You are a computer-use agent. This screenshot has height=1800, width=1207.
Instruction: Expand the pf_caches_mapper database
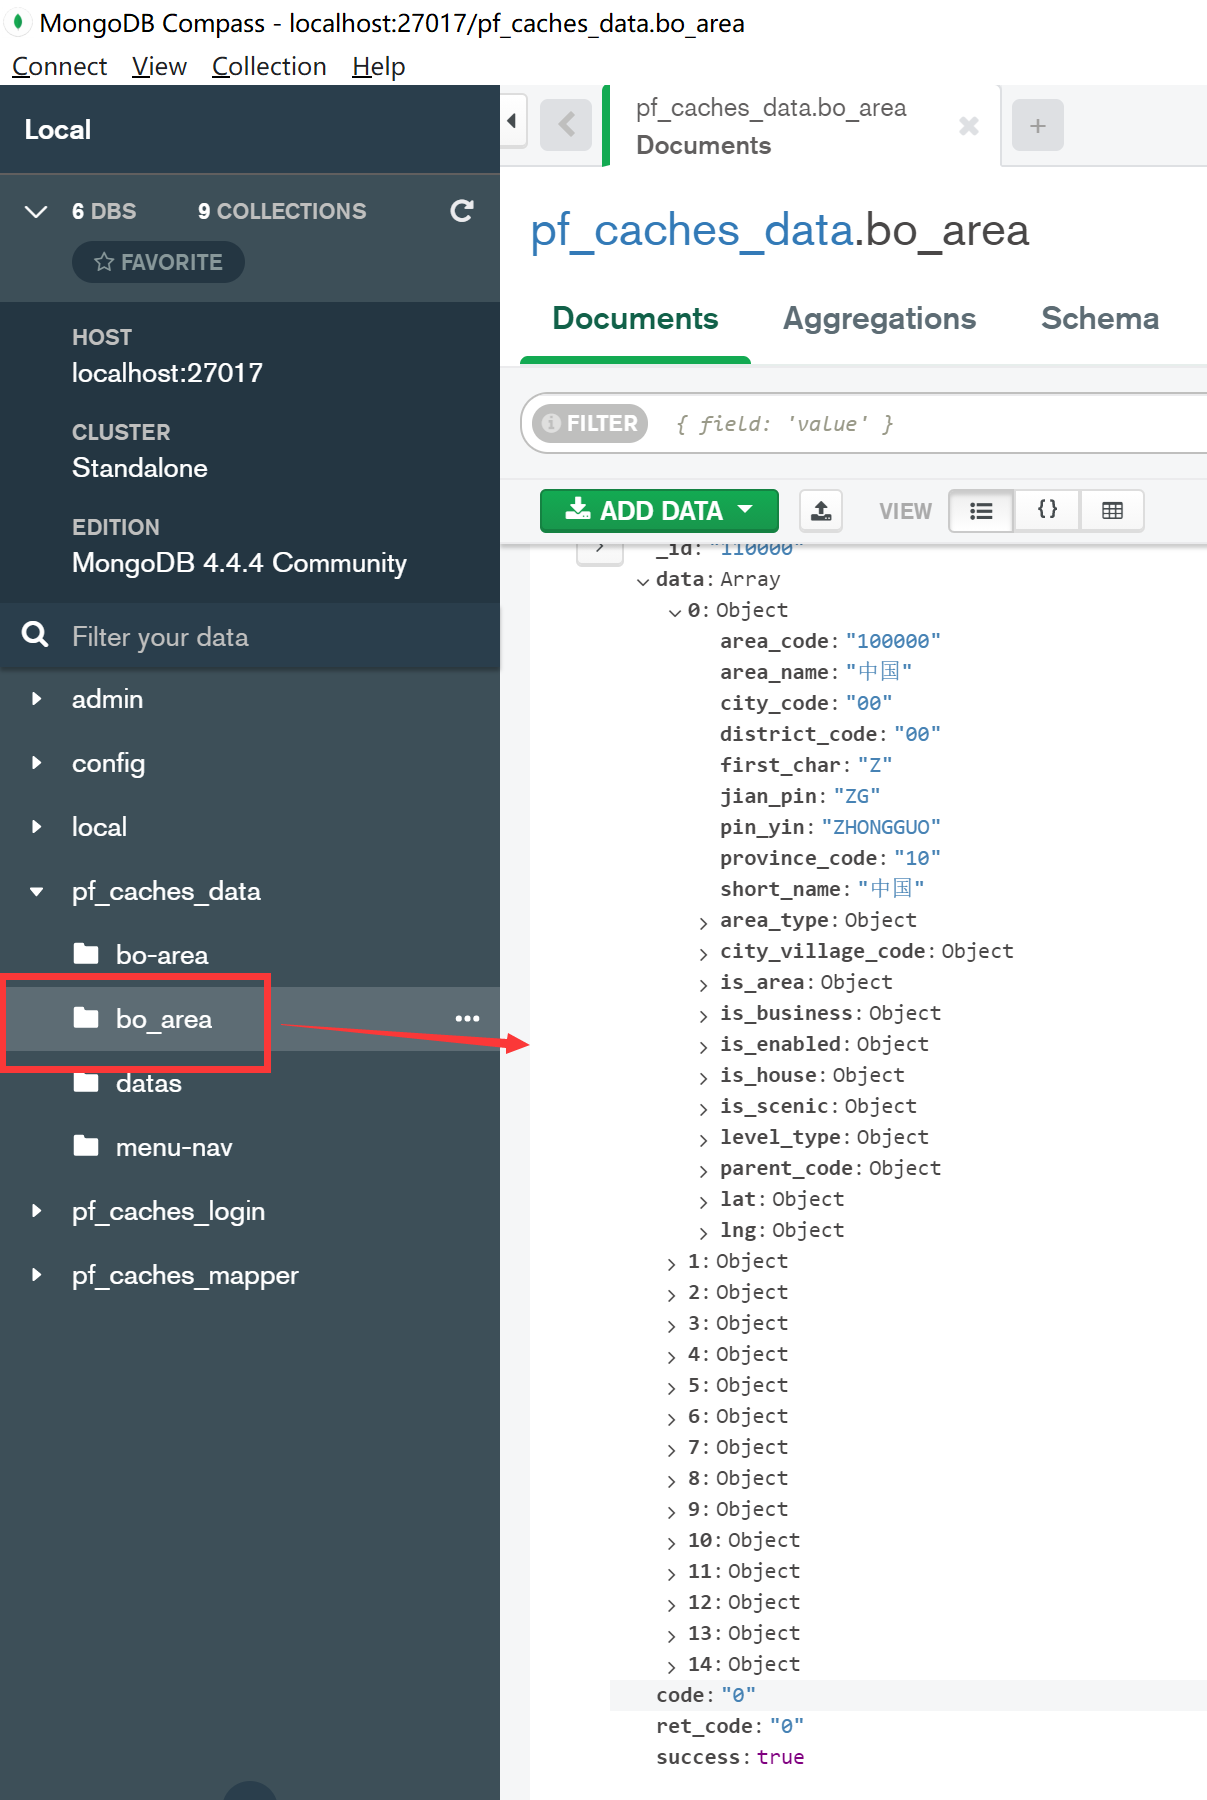point(36,1275)
